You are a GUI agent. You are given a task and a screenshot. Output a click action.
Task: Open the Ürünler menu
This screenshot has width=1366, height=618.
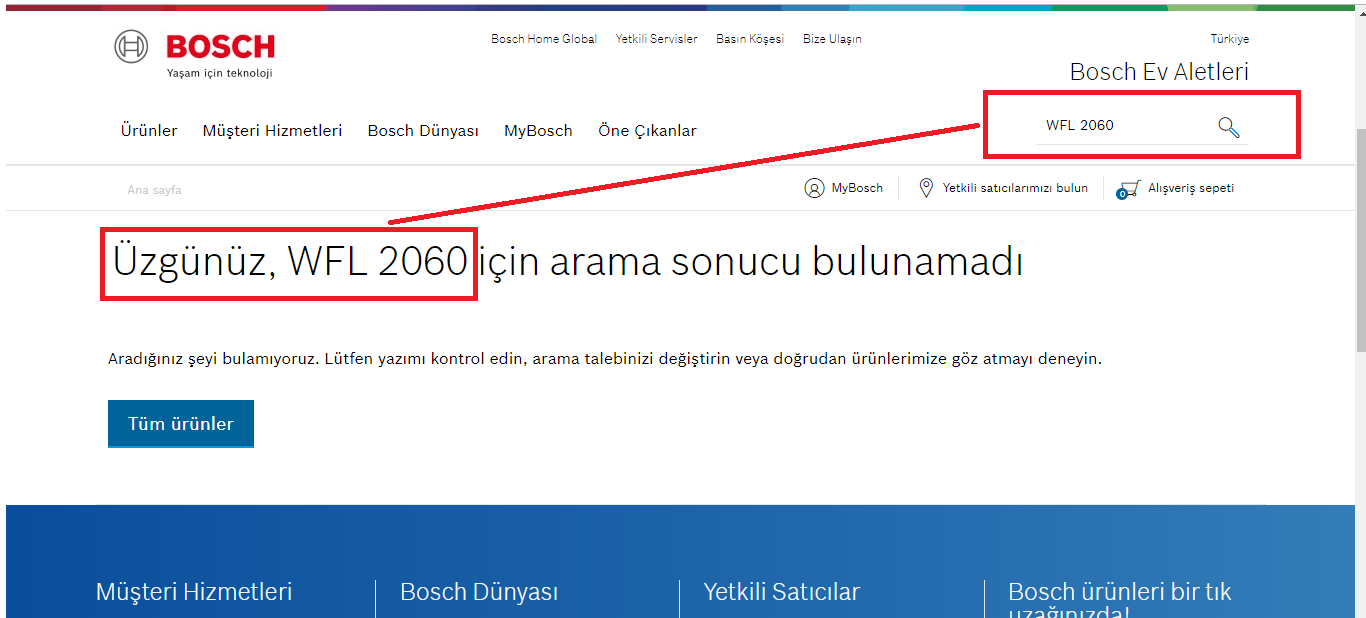pyautogui.click(x=149, y=131)
